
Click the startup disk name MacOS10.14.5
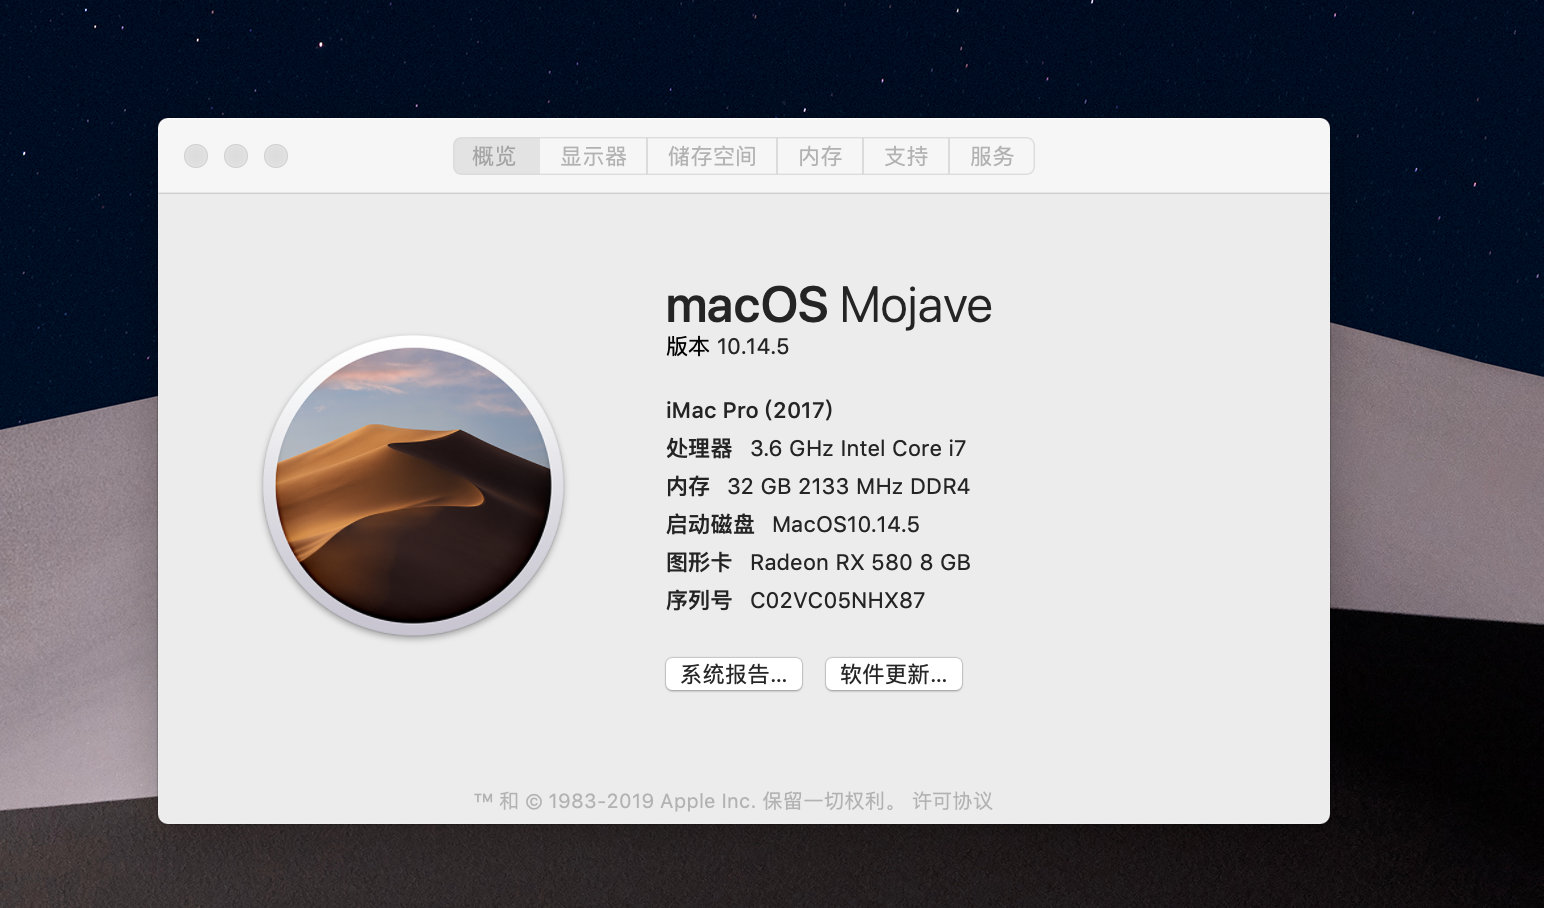tap(845, 525)
